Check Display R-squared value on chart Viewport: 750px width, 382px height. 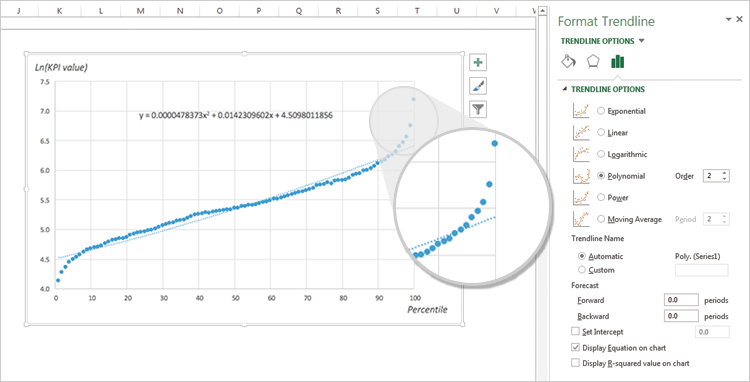[x=575, y=363]
